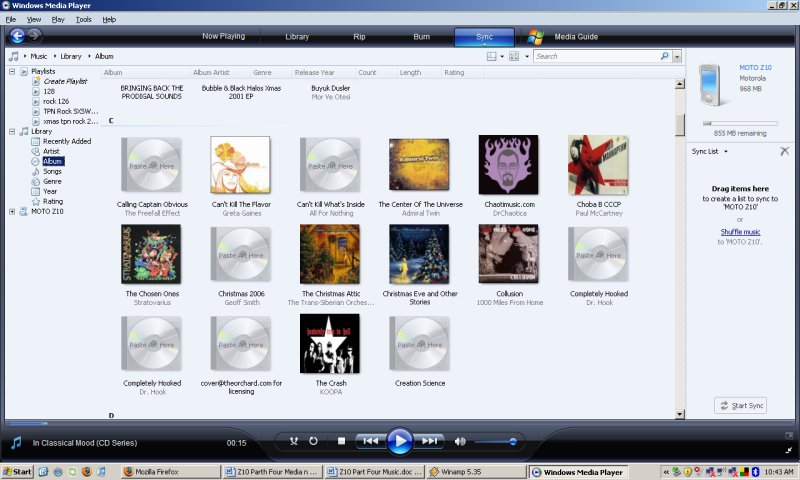This screenshot has width=800, height=480.
Task: Mute sound with the speaker icon
Action: click(460, 442)
